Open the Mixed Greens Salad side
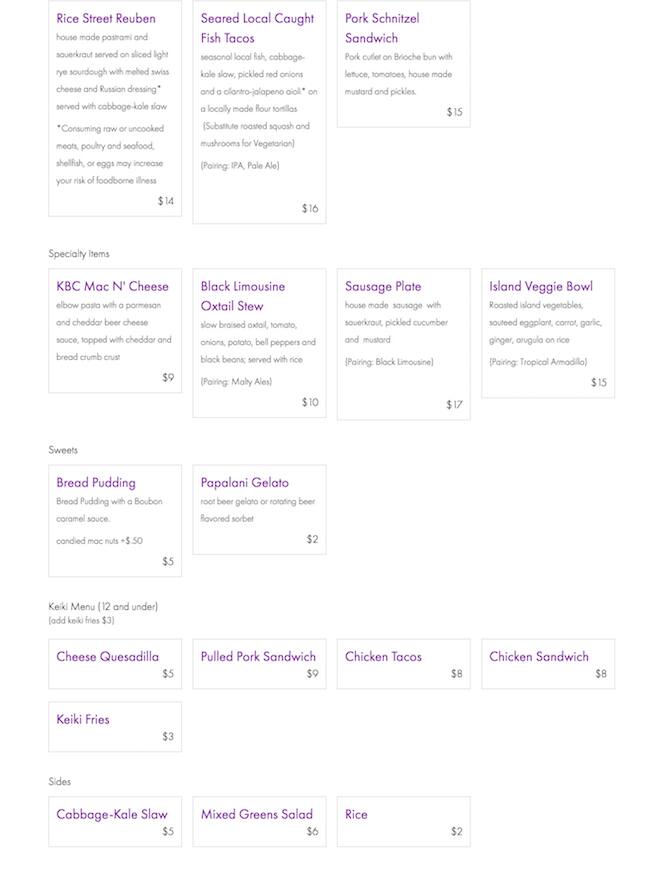Viewport: 650px width, 884px height. pyautogui.click(x=257, y=815)
